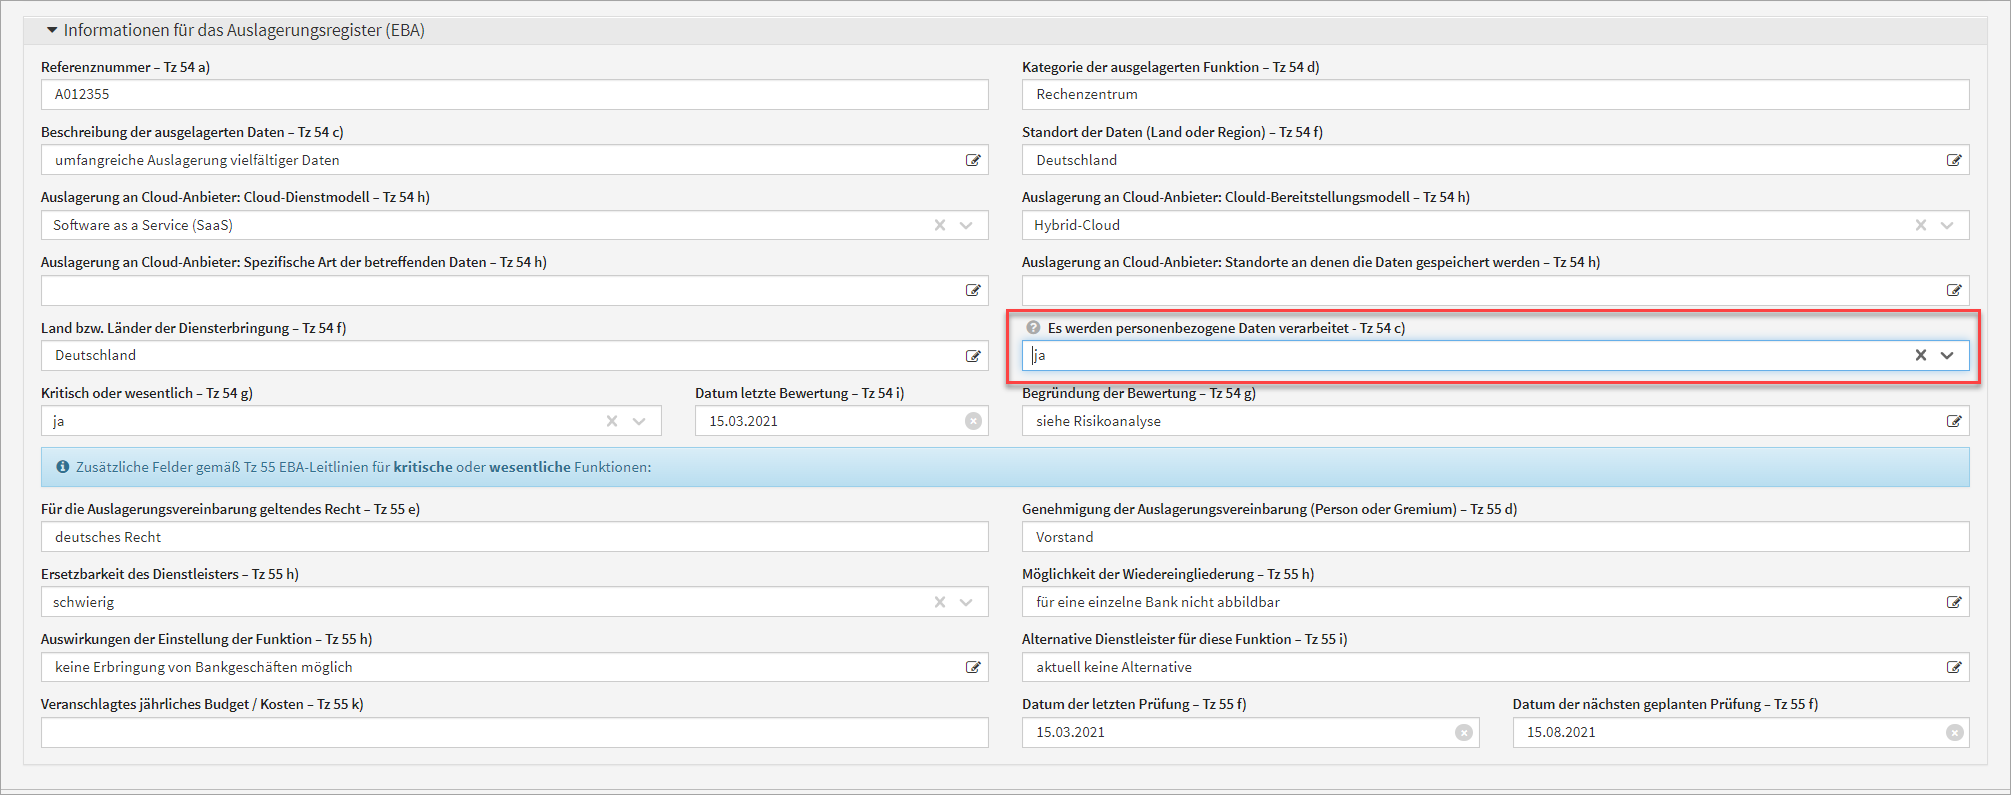Expand the Kritisch oder wesentlich dropdown
The width and height of the screenshot is (2011, 795).
pyautogui.click(x=639, y=421)
